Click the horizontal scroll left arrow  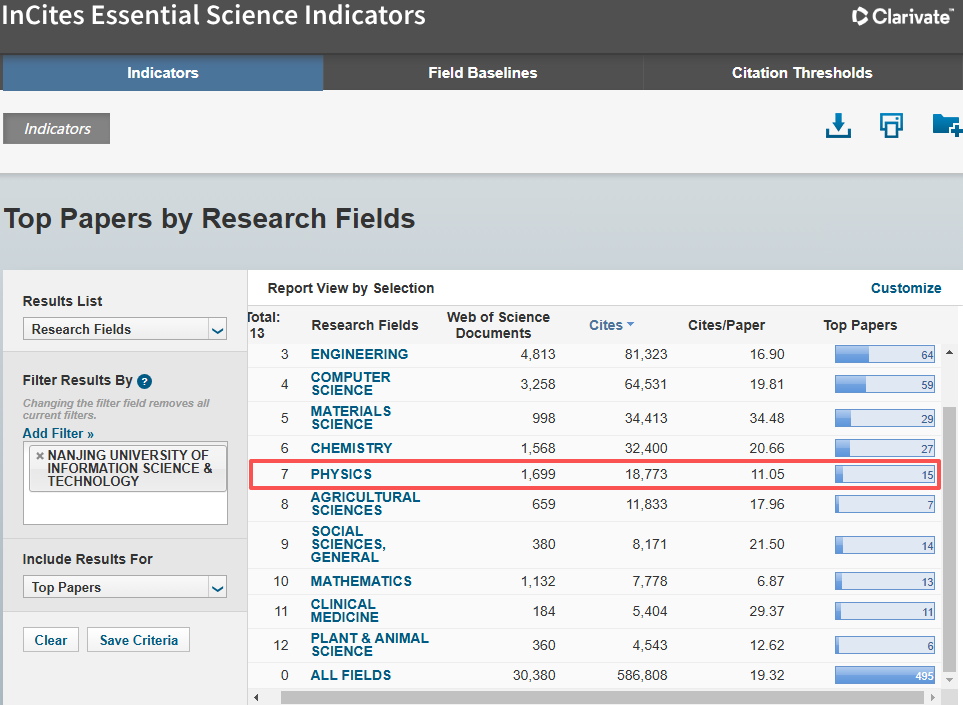[256, 698]
